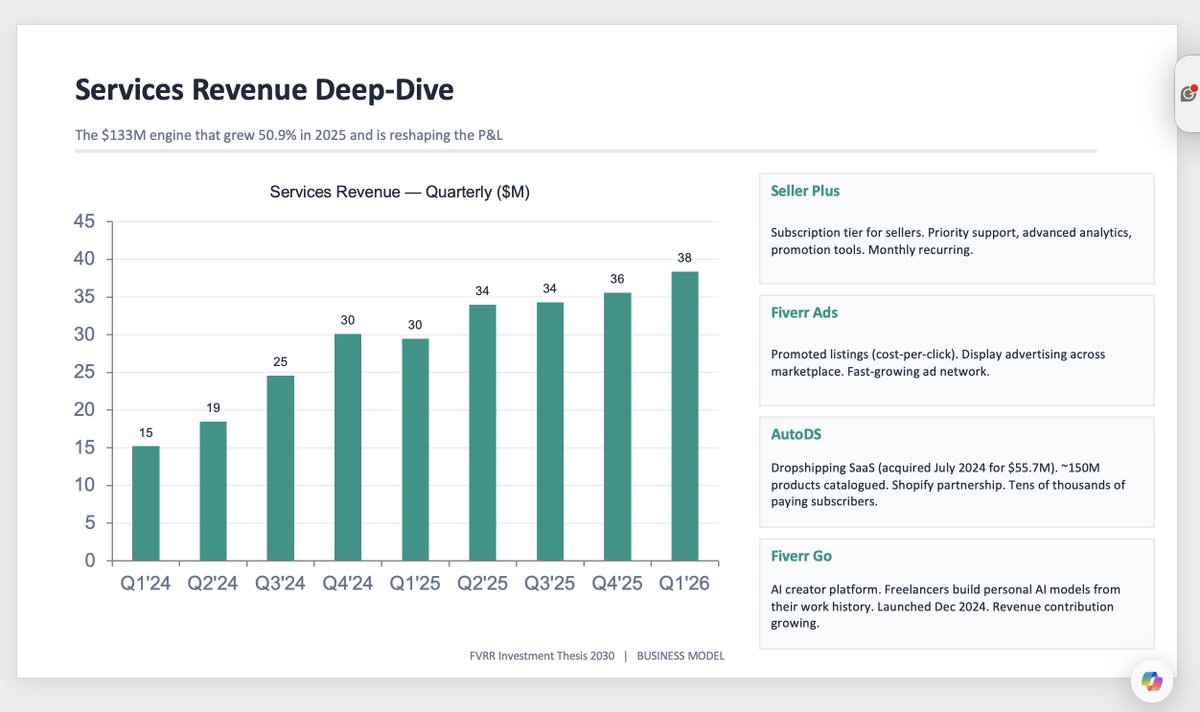Viewport: 1200px width, 712px height.
Task: Click data label 30 above Q1'25 bar
Action: coord(415,325)
